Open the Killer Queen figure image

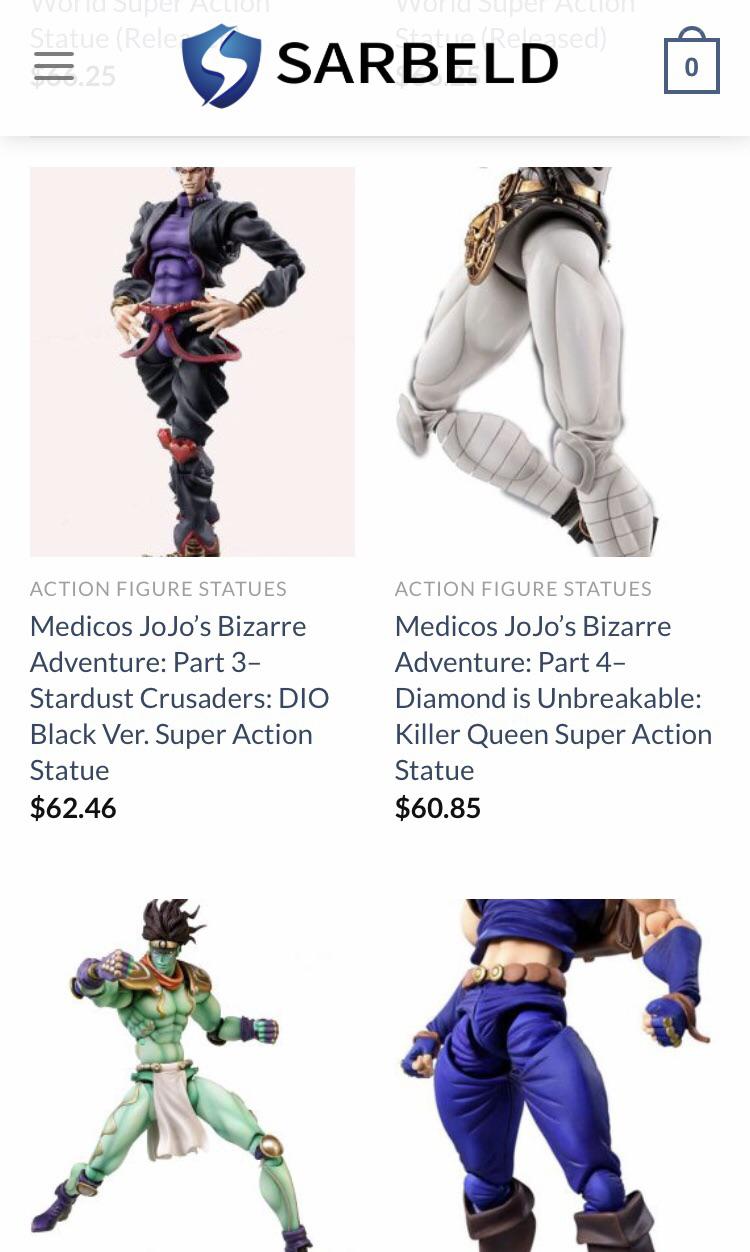[x=557, y=361]
